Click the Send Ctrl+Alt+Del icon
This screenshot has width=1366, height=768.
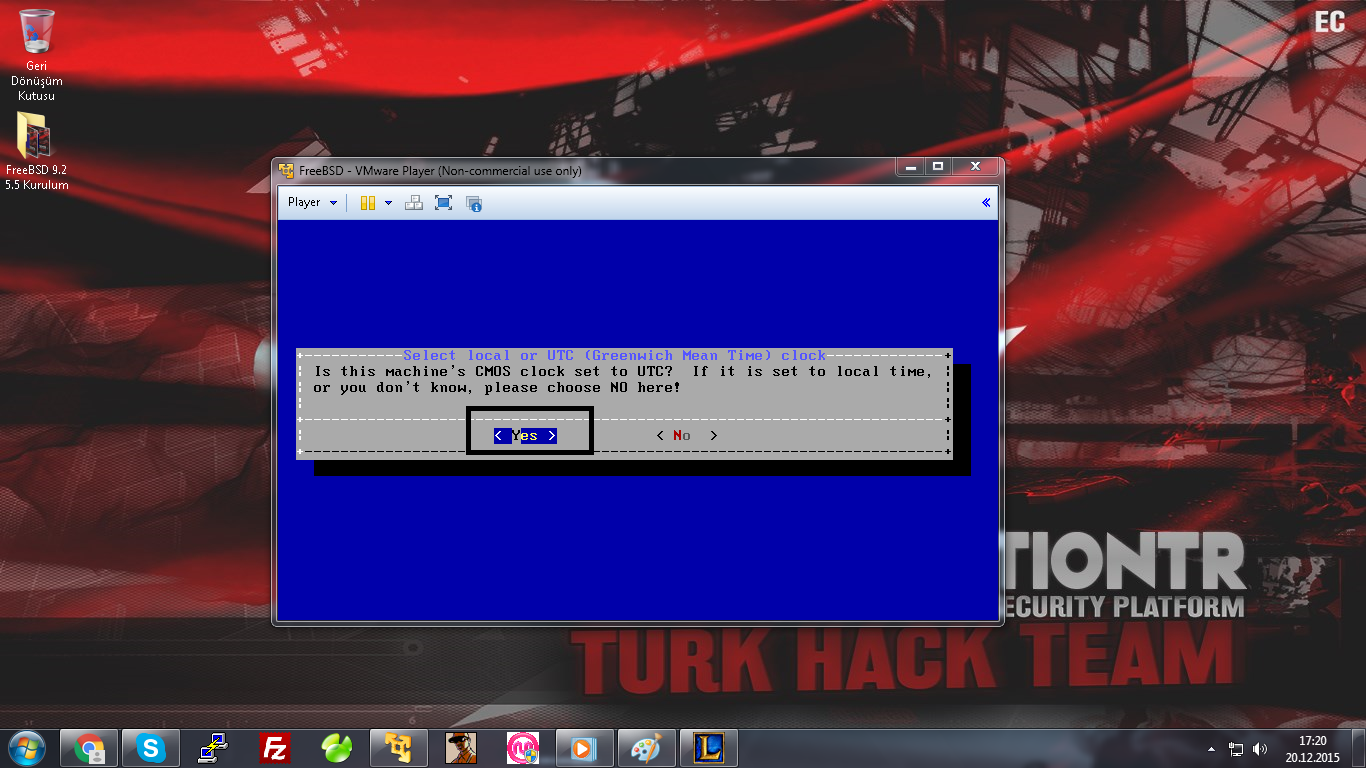click(x=414, y=203)
